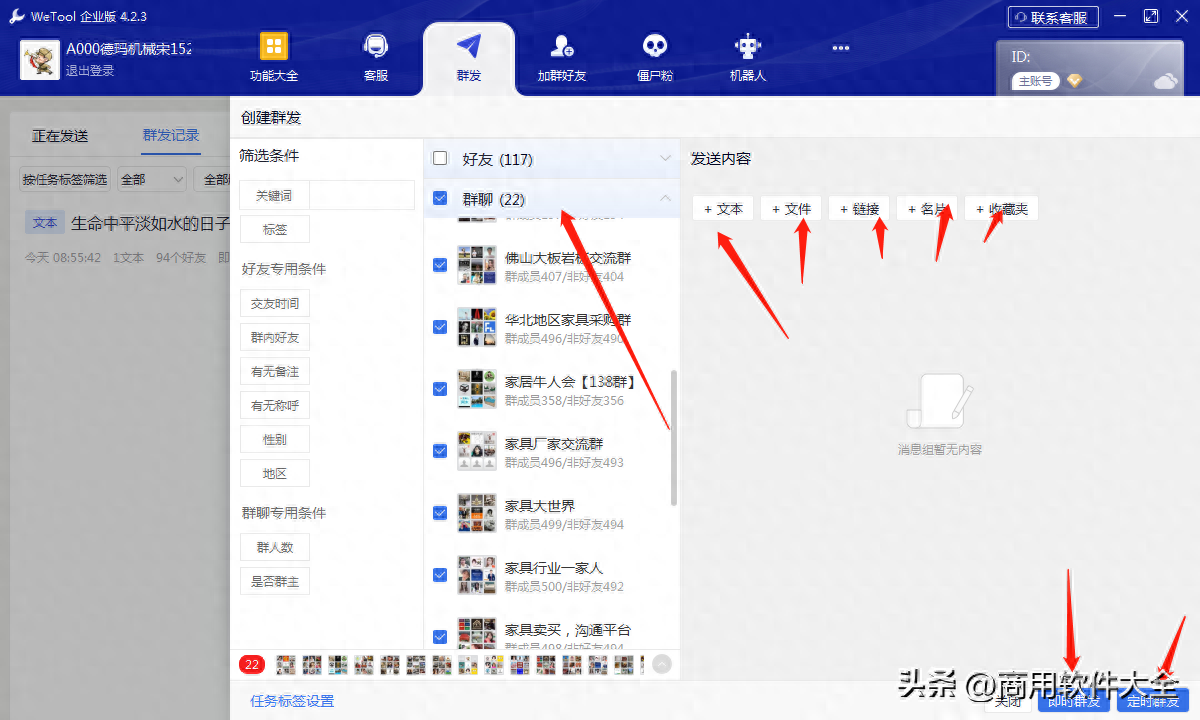1200x720 pixels.
Task: Switch to the 群发记录 tab
Action: pyautogui.click(x=170, y=135)
